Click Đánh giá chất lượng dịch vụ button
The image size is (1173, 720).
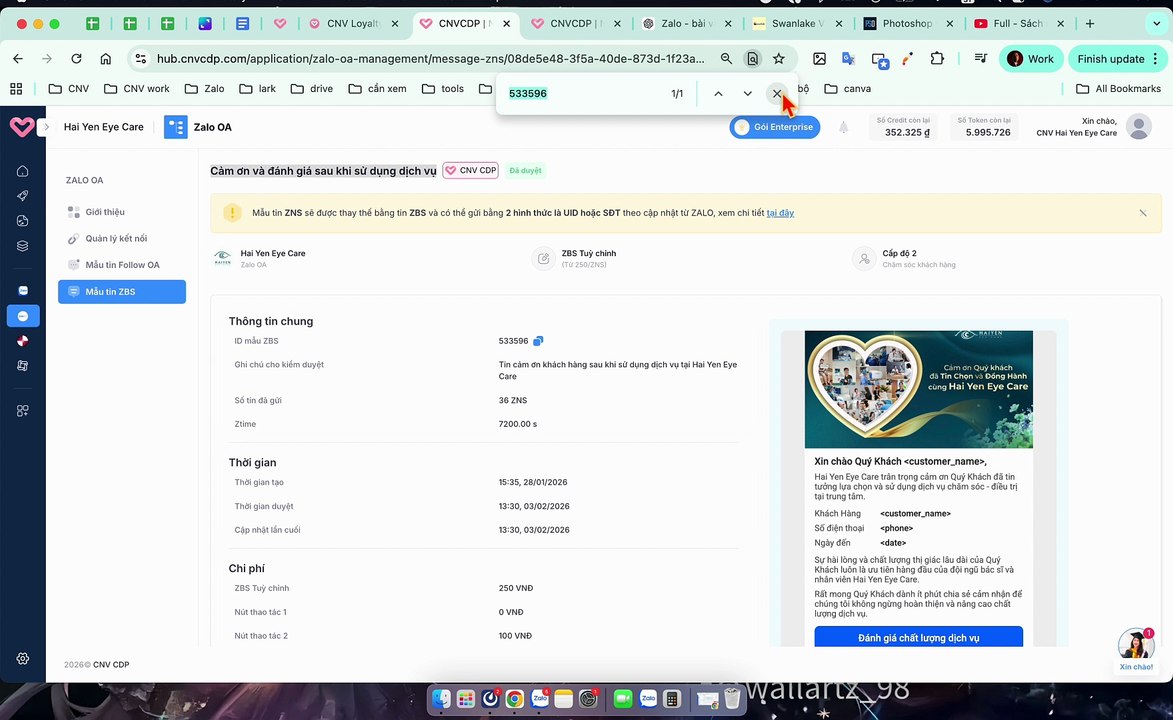tap(919, 638)
